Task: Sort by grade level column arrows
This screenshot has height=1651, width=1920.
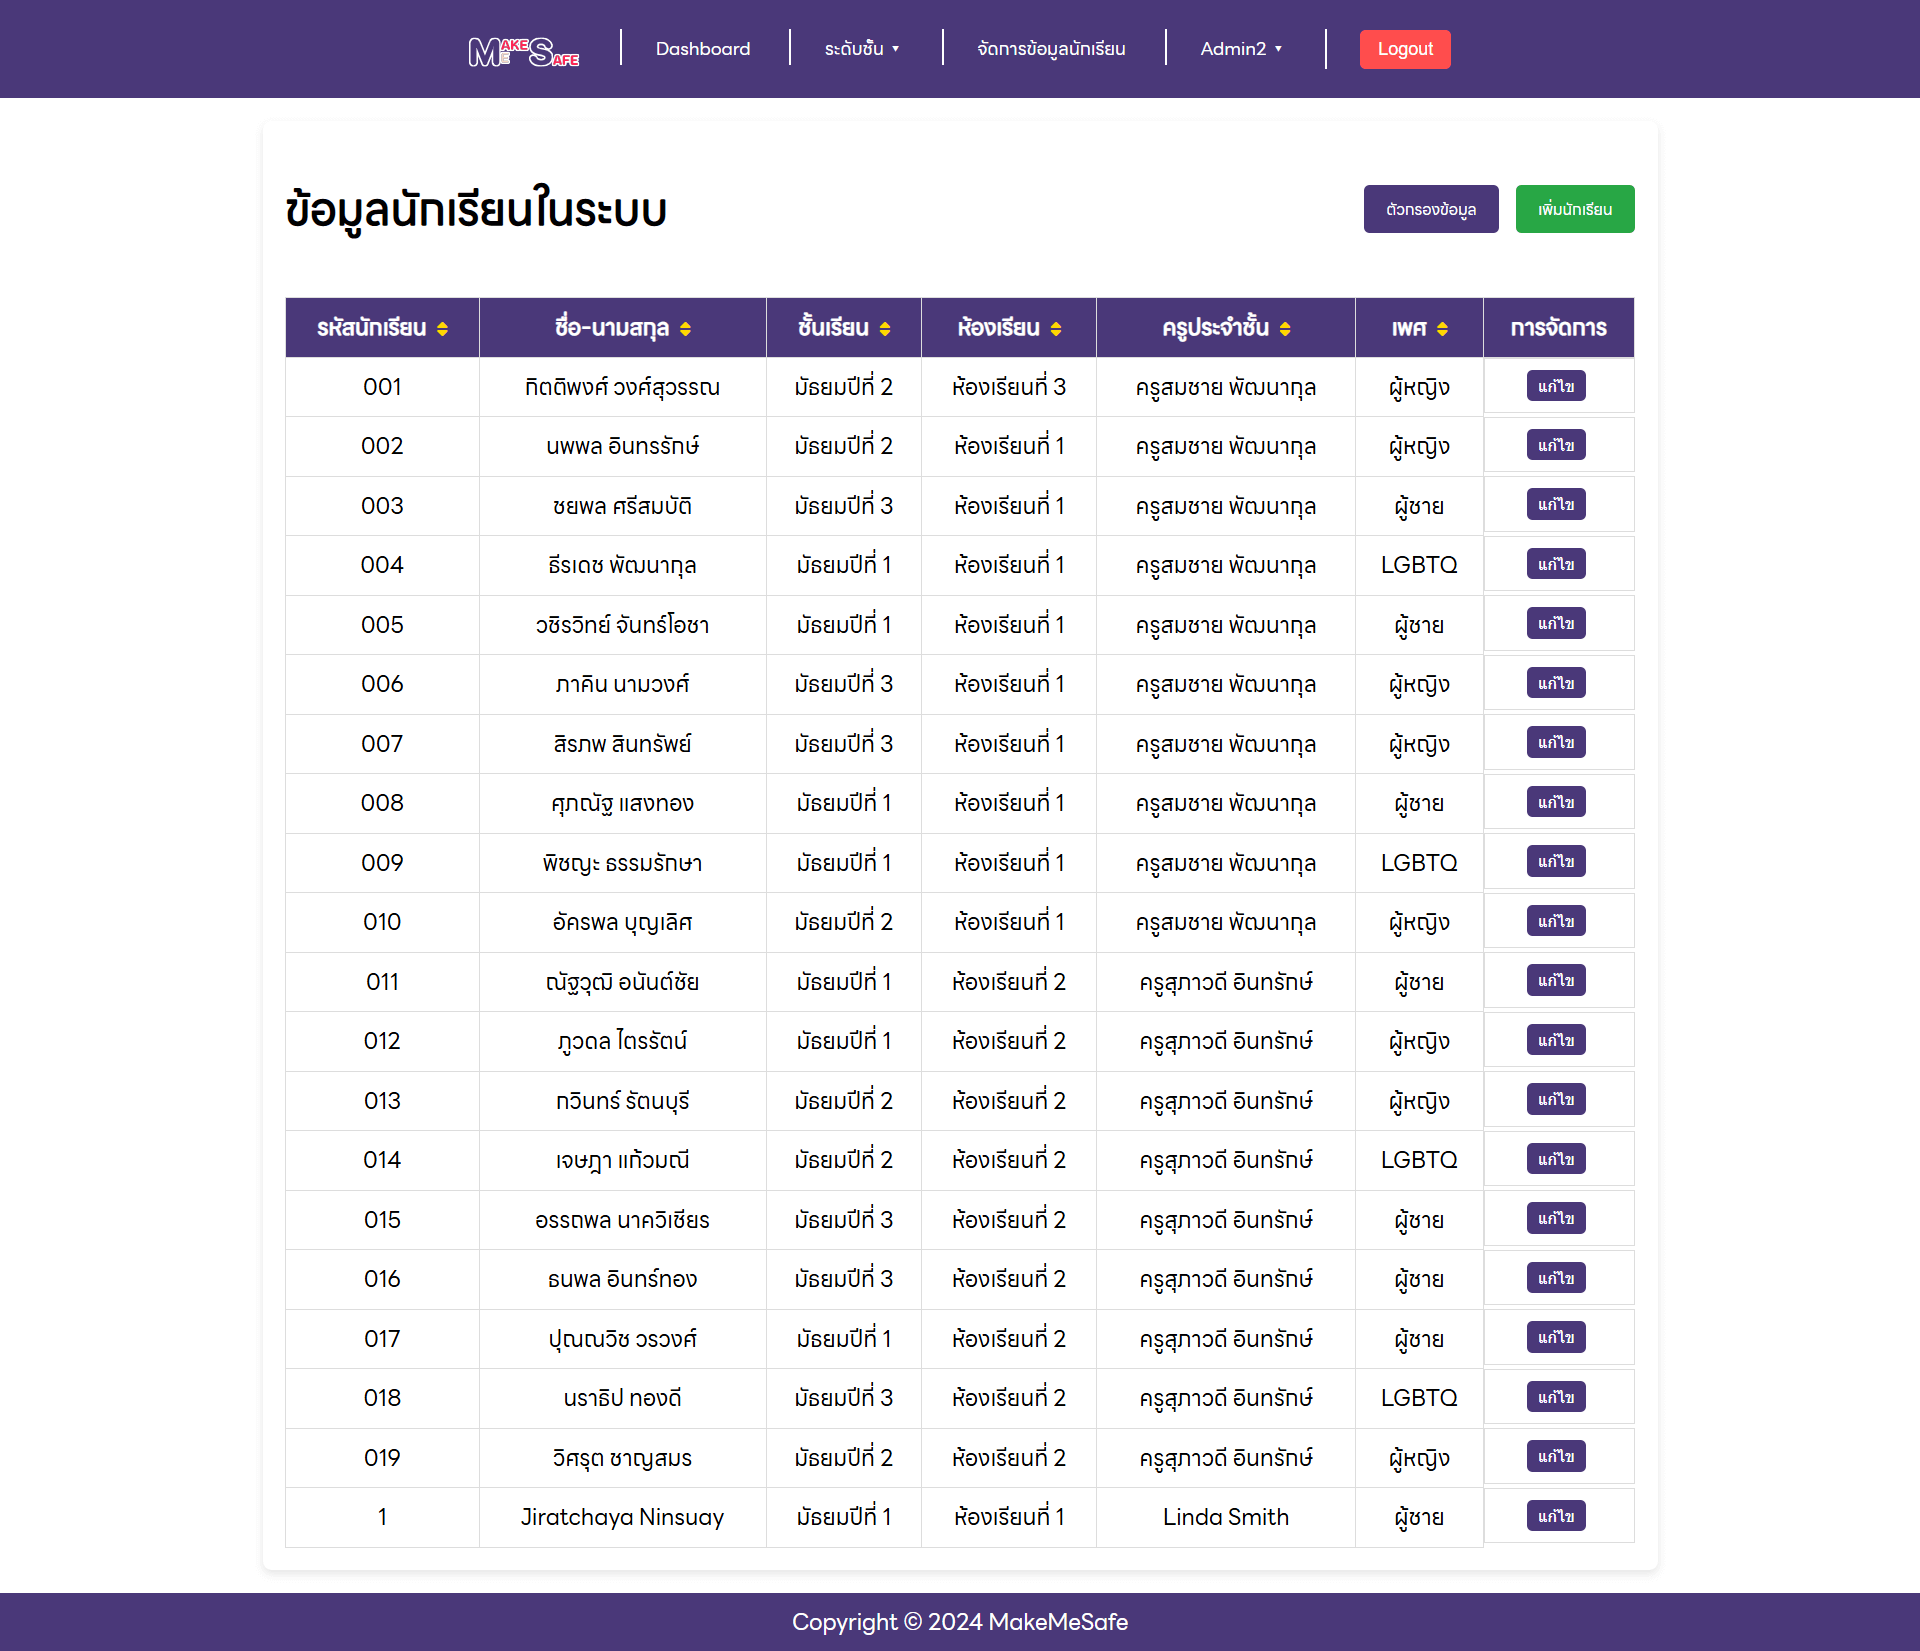Action: (x=885, y=329)
